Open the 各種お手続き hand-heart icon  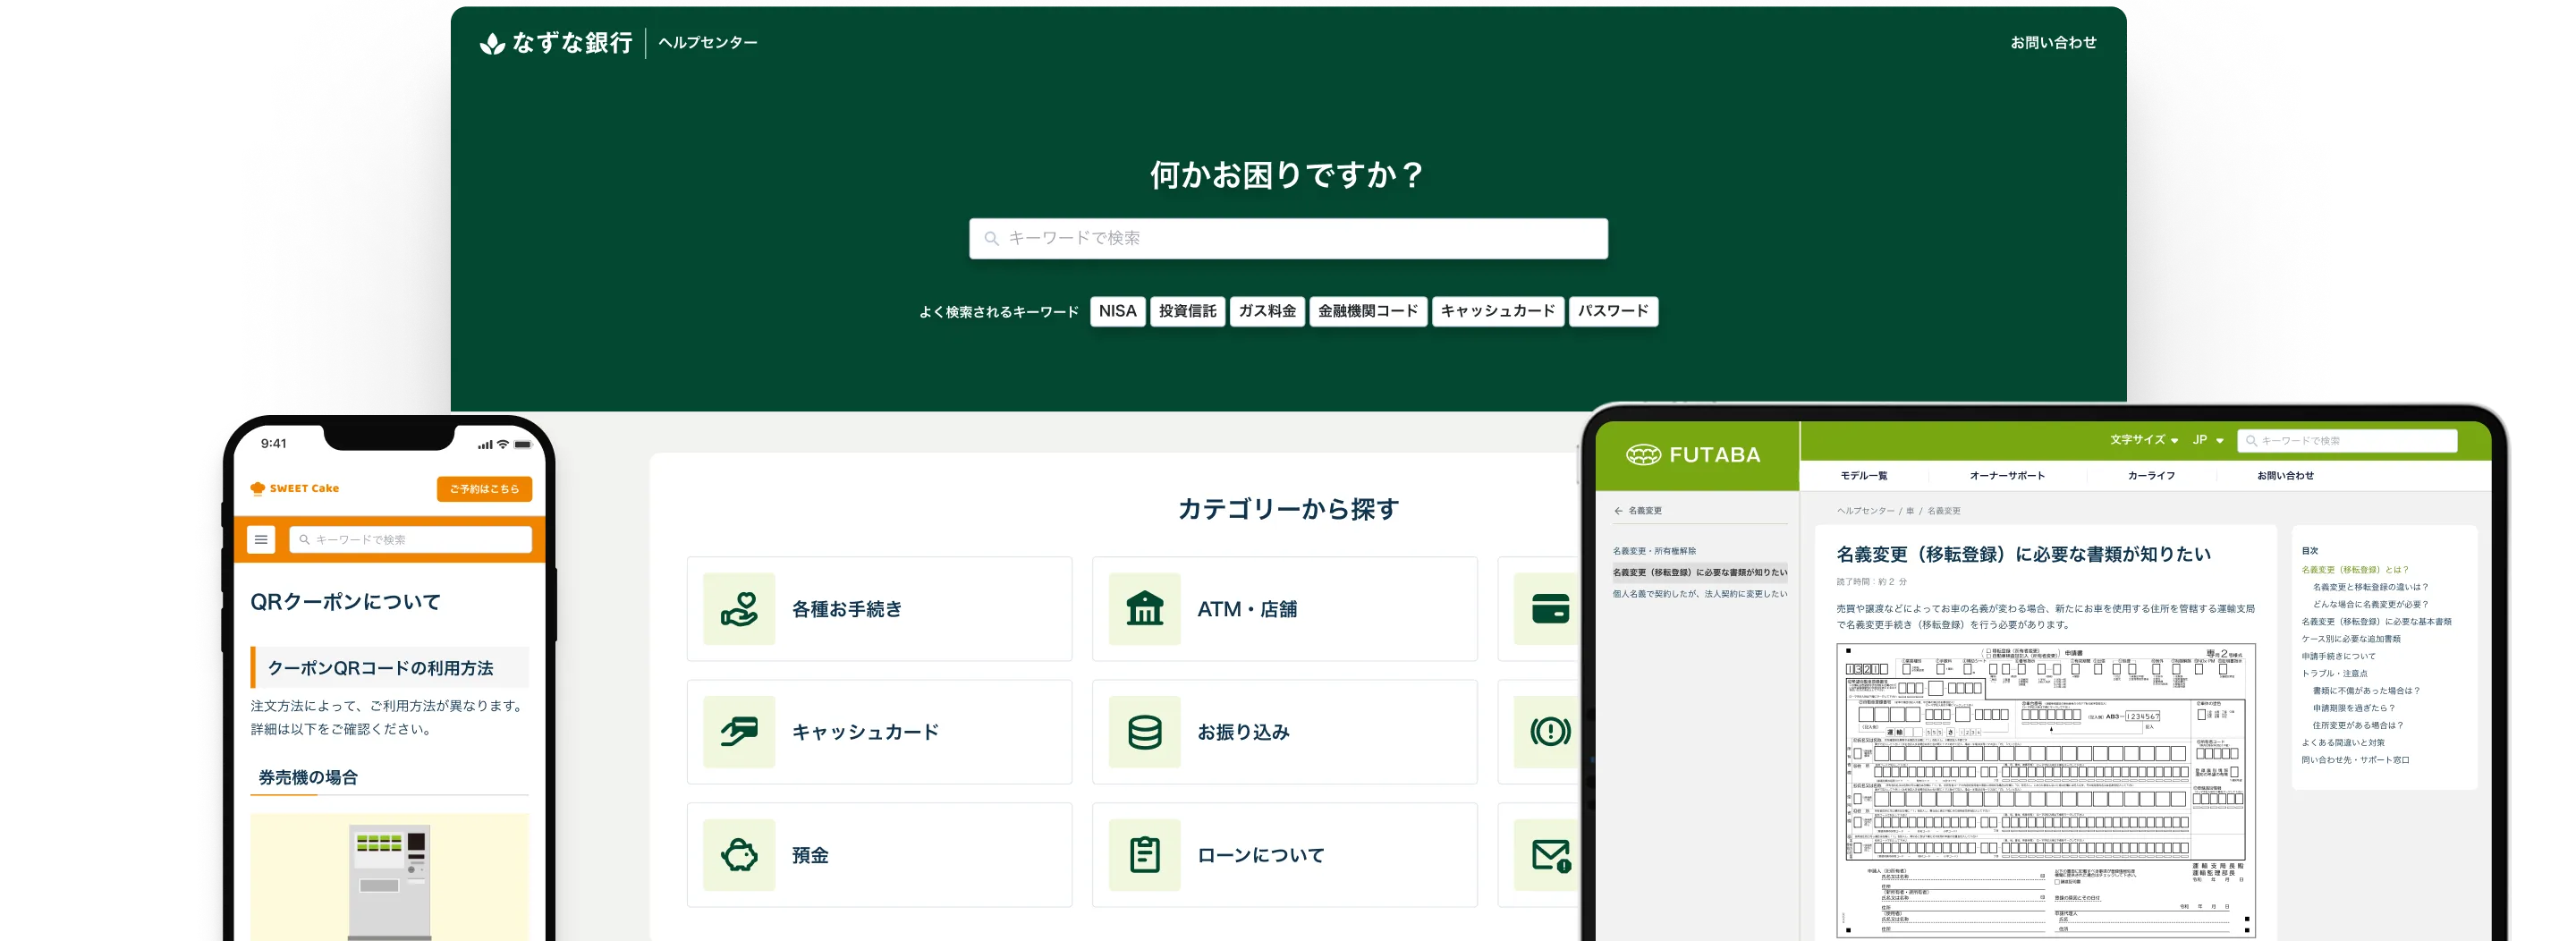click(739, 609)
